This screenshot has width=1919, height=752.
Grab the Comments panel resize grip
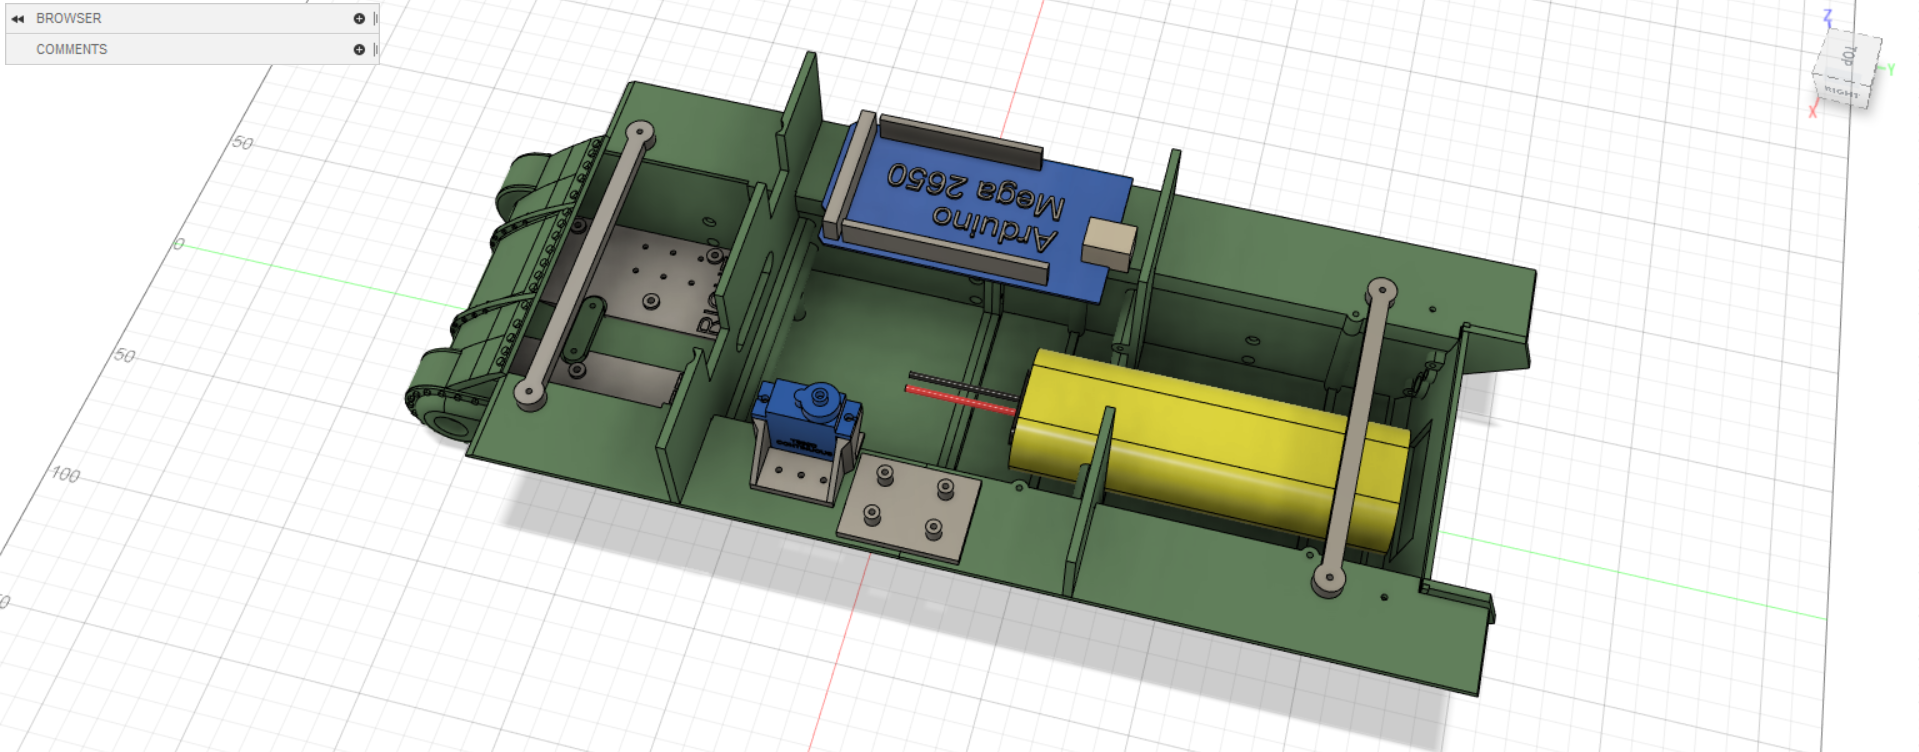click(x=375, y=49)
